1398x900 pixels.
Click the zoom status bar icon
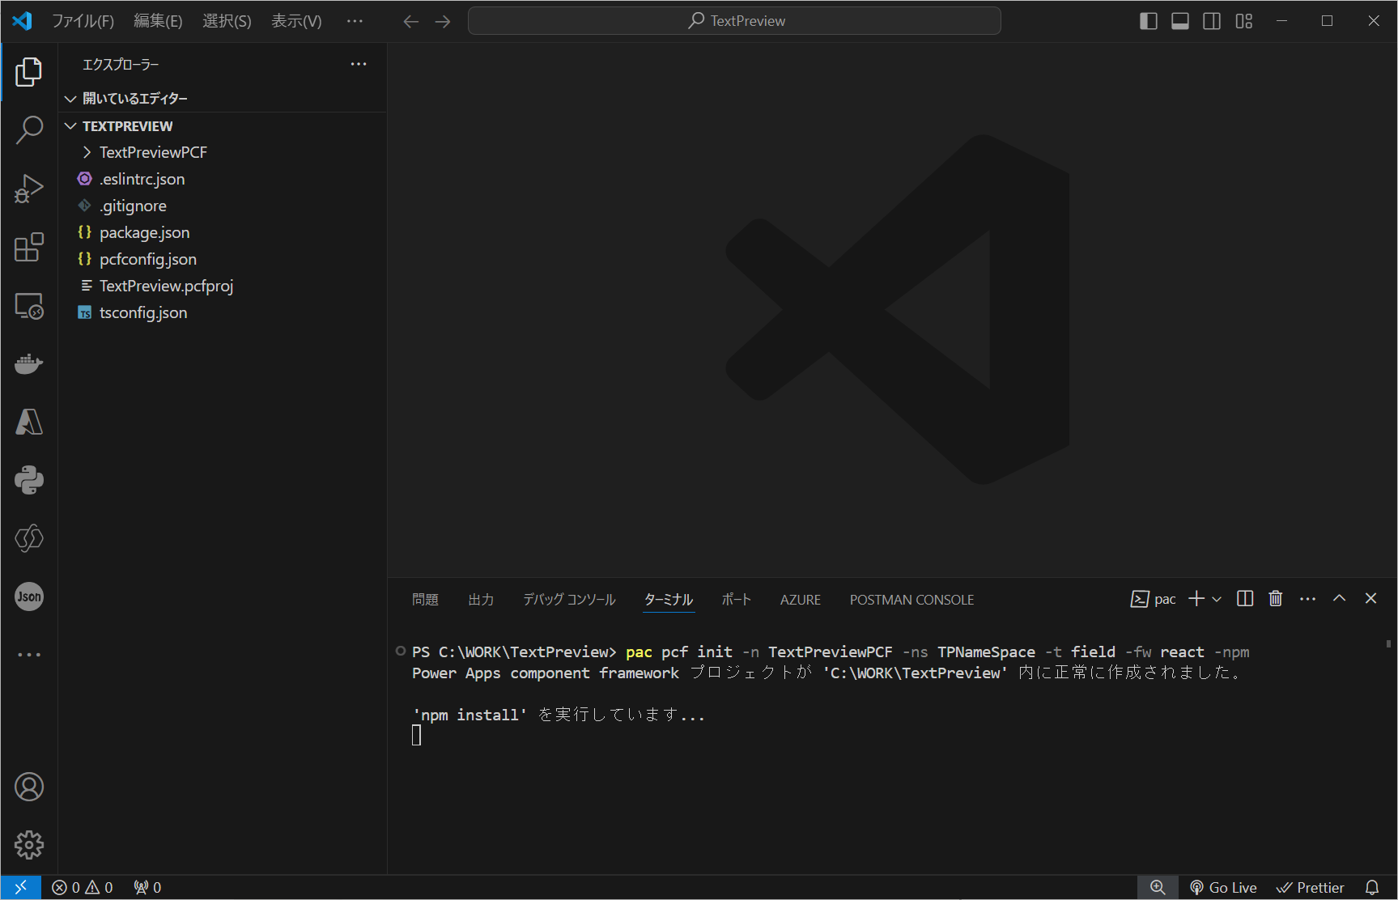click(x=1157, y=887)
